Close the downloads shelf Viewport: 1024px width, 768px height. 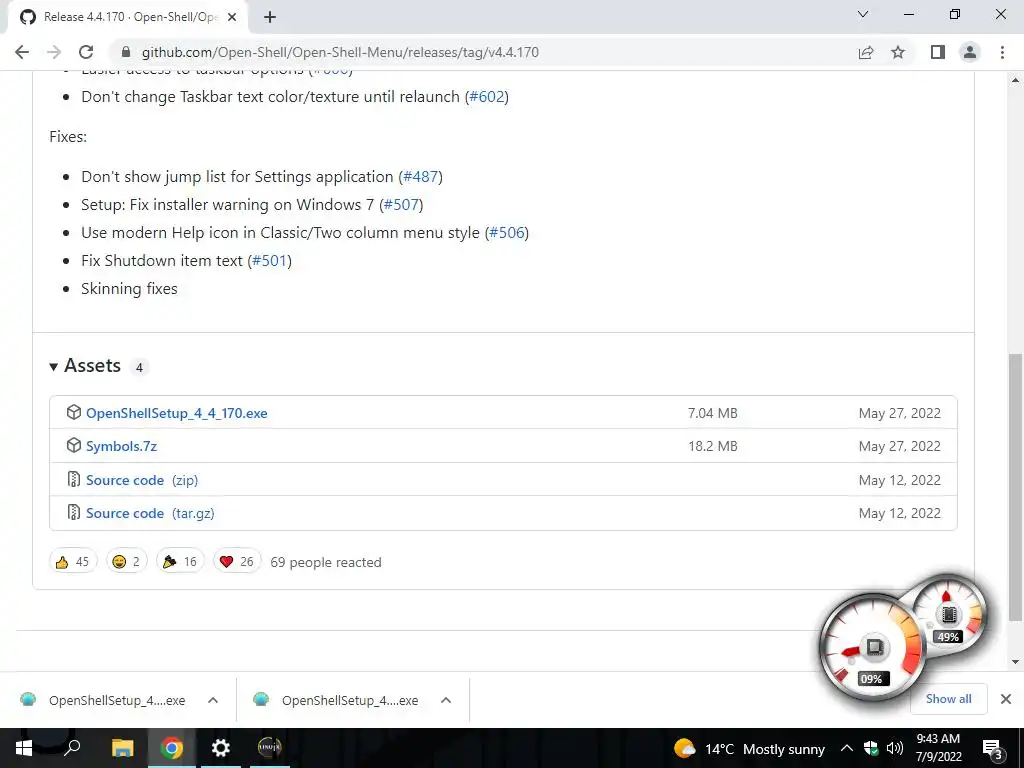1006,699
